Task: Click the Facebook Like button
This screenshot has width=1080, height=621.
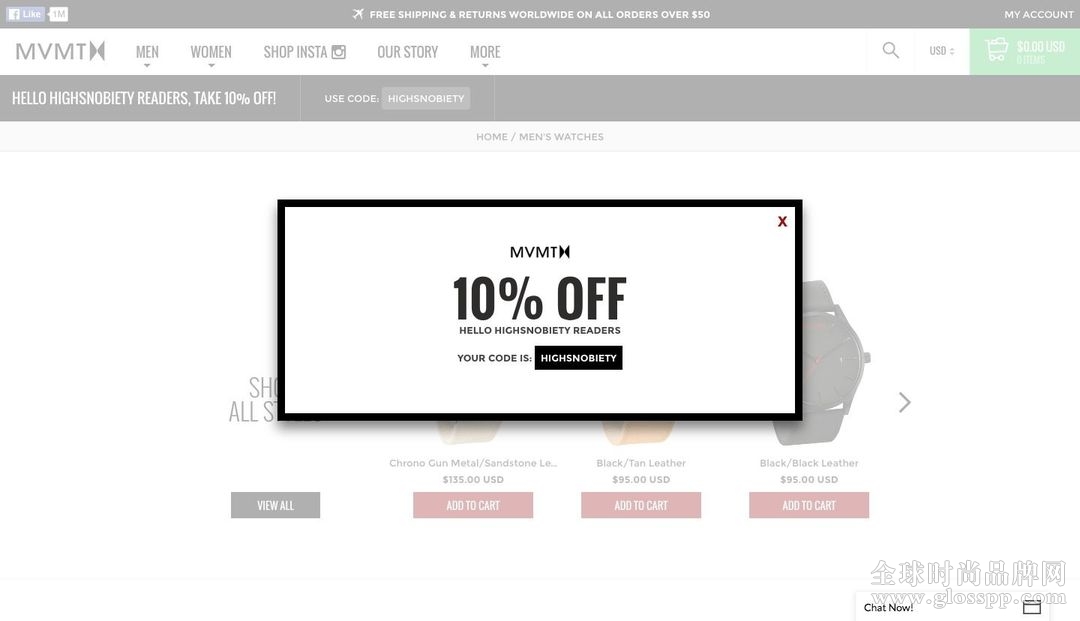Action: coord(25,14)
